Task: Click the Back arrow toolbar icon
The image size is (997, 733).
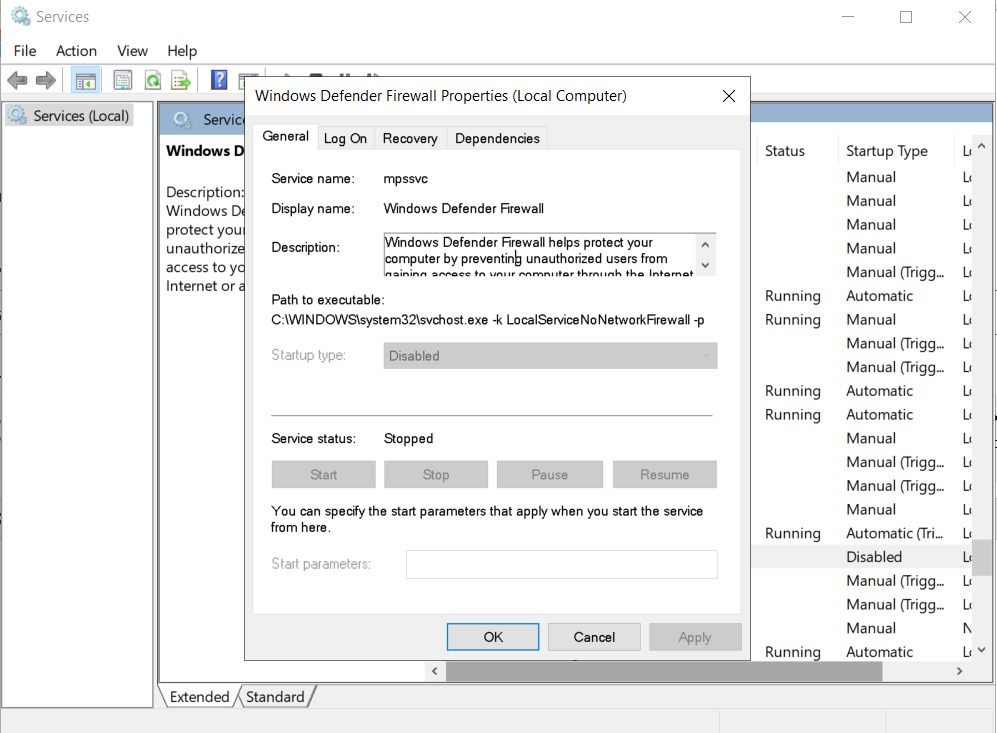Action: (17, 81)
